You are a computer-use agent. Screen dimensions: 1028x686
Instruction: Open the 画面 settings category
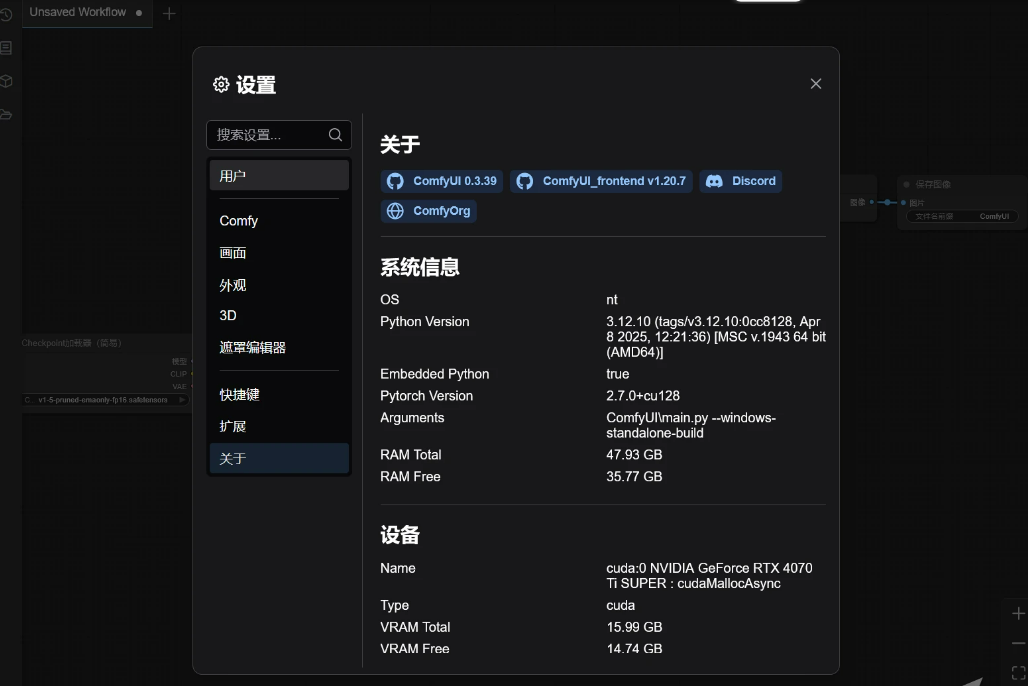[x=279, y=253]
